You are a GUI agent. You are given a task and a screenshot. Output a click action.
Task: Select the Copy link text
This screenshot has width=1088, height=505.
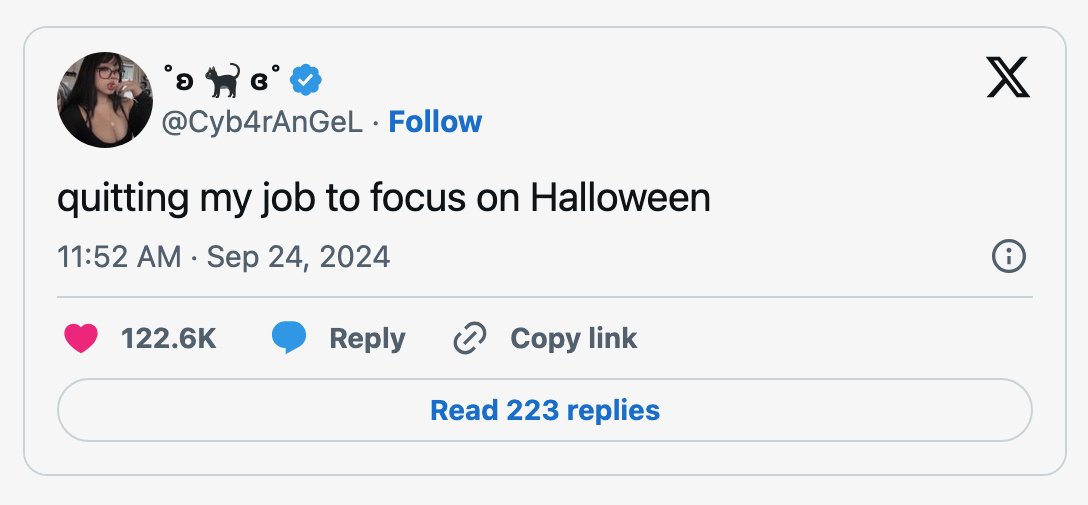tap(574, 339)
